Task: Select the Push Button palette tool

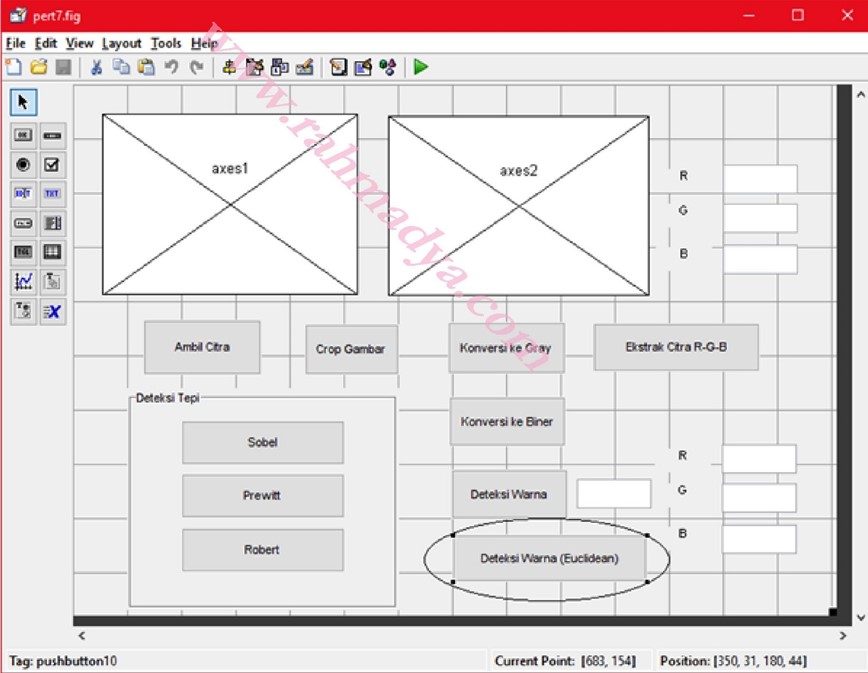Action: [23, 135]
